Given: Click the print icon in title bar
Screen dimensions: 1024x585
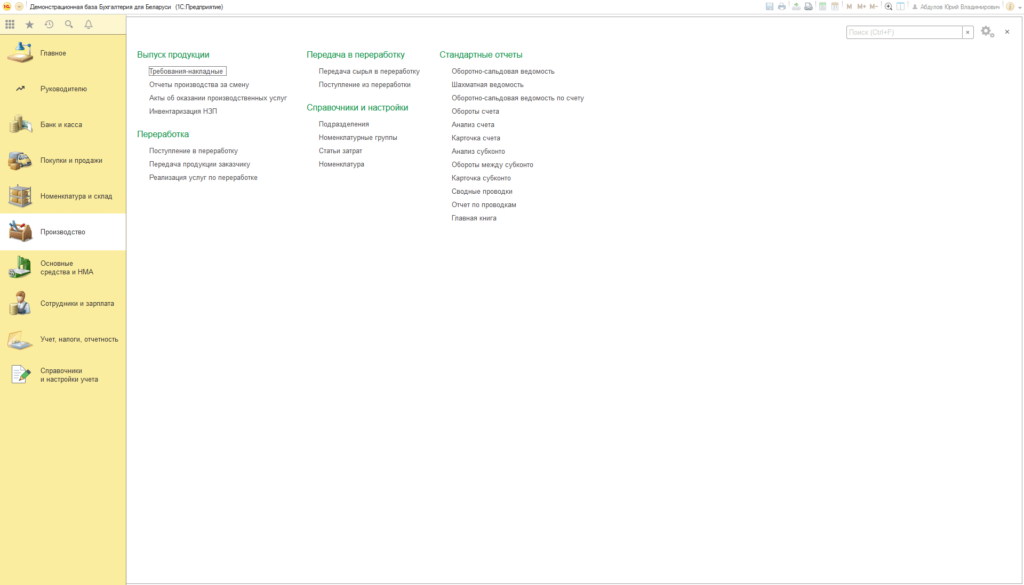Looking at the screenshot, I should 782,7.
